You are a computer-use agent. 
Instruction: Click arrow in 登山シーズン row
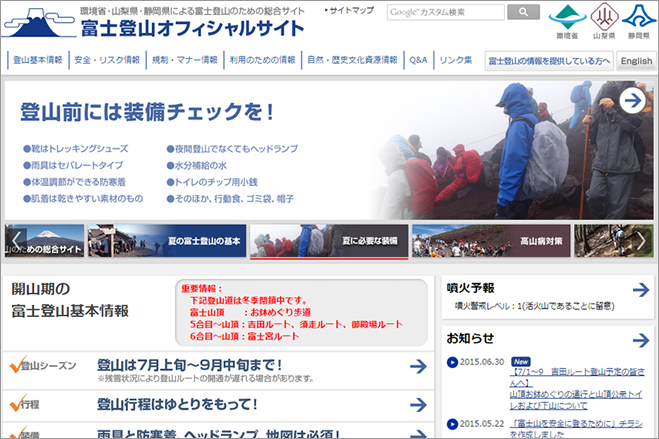418,366
